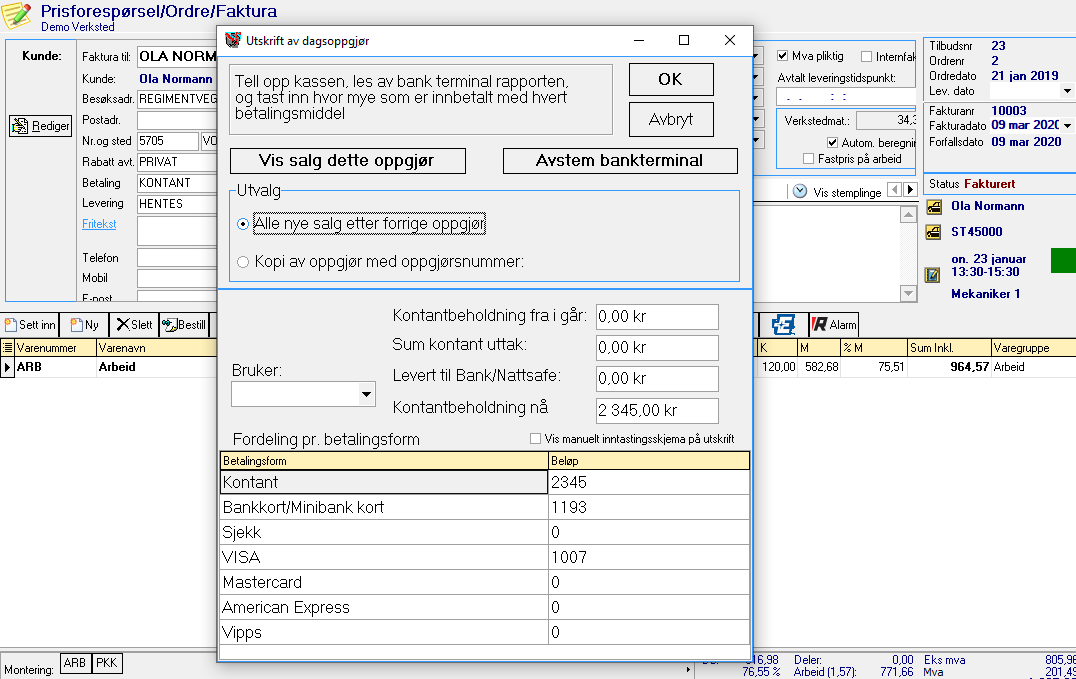Click the left arrow beside Vis stemplinge
The height and width of the screenshot is (679, 1076).
click(894, 189)
